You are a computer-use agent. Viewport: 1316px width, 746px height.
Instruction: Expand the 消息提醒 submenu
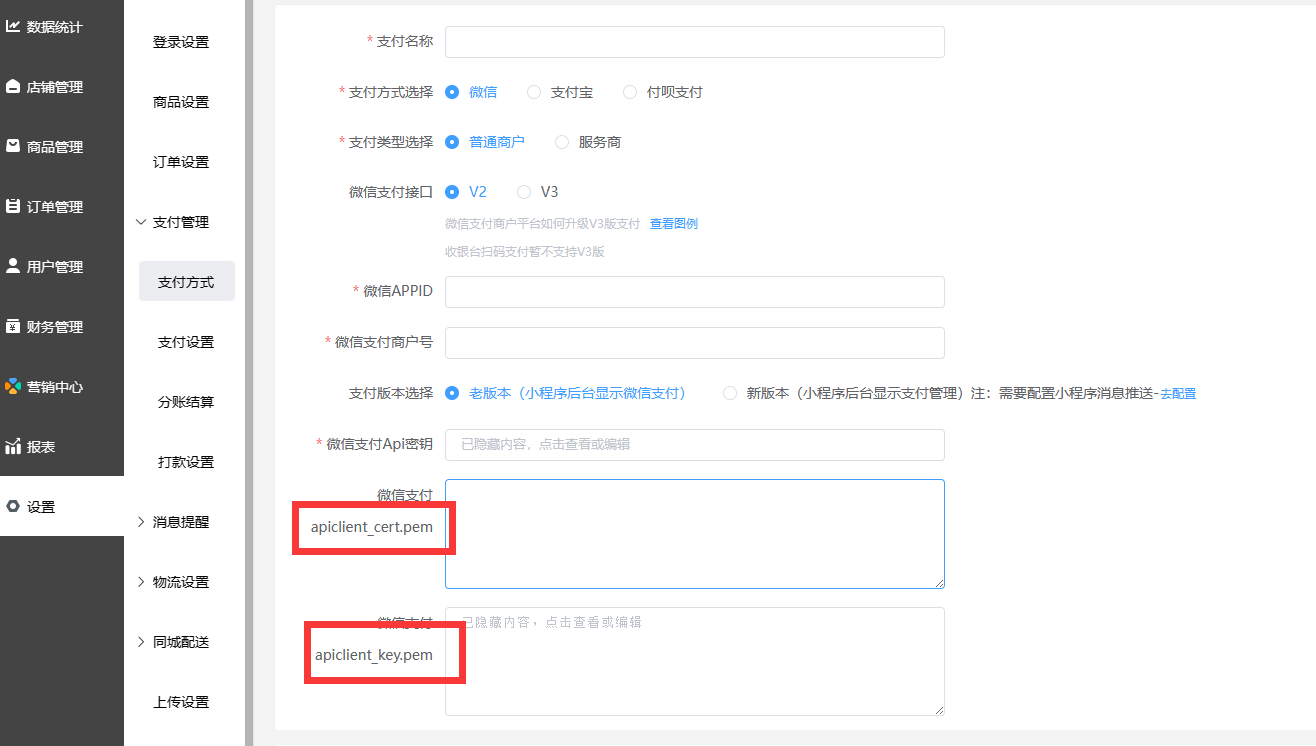point(181,522)
